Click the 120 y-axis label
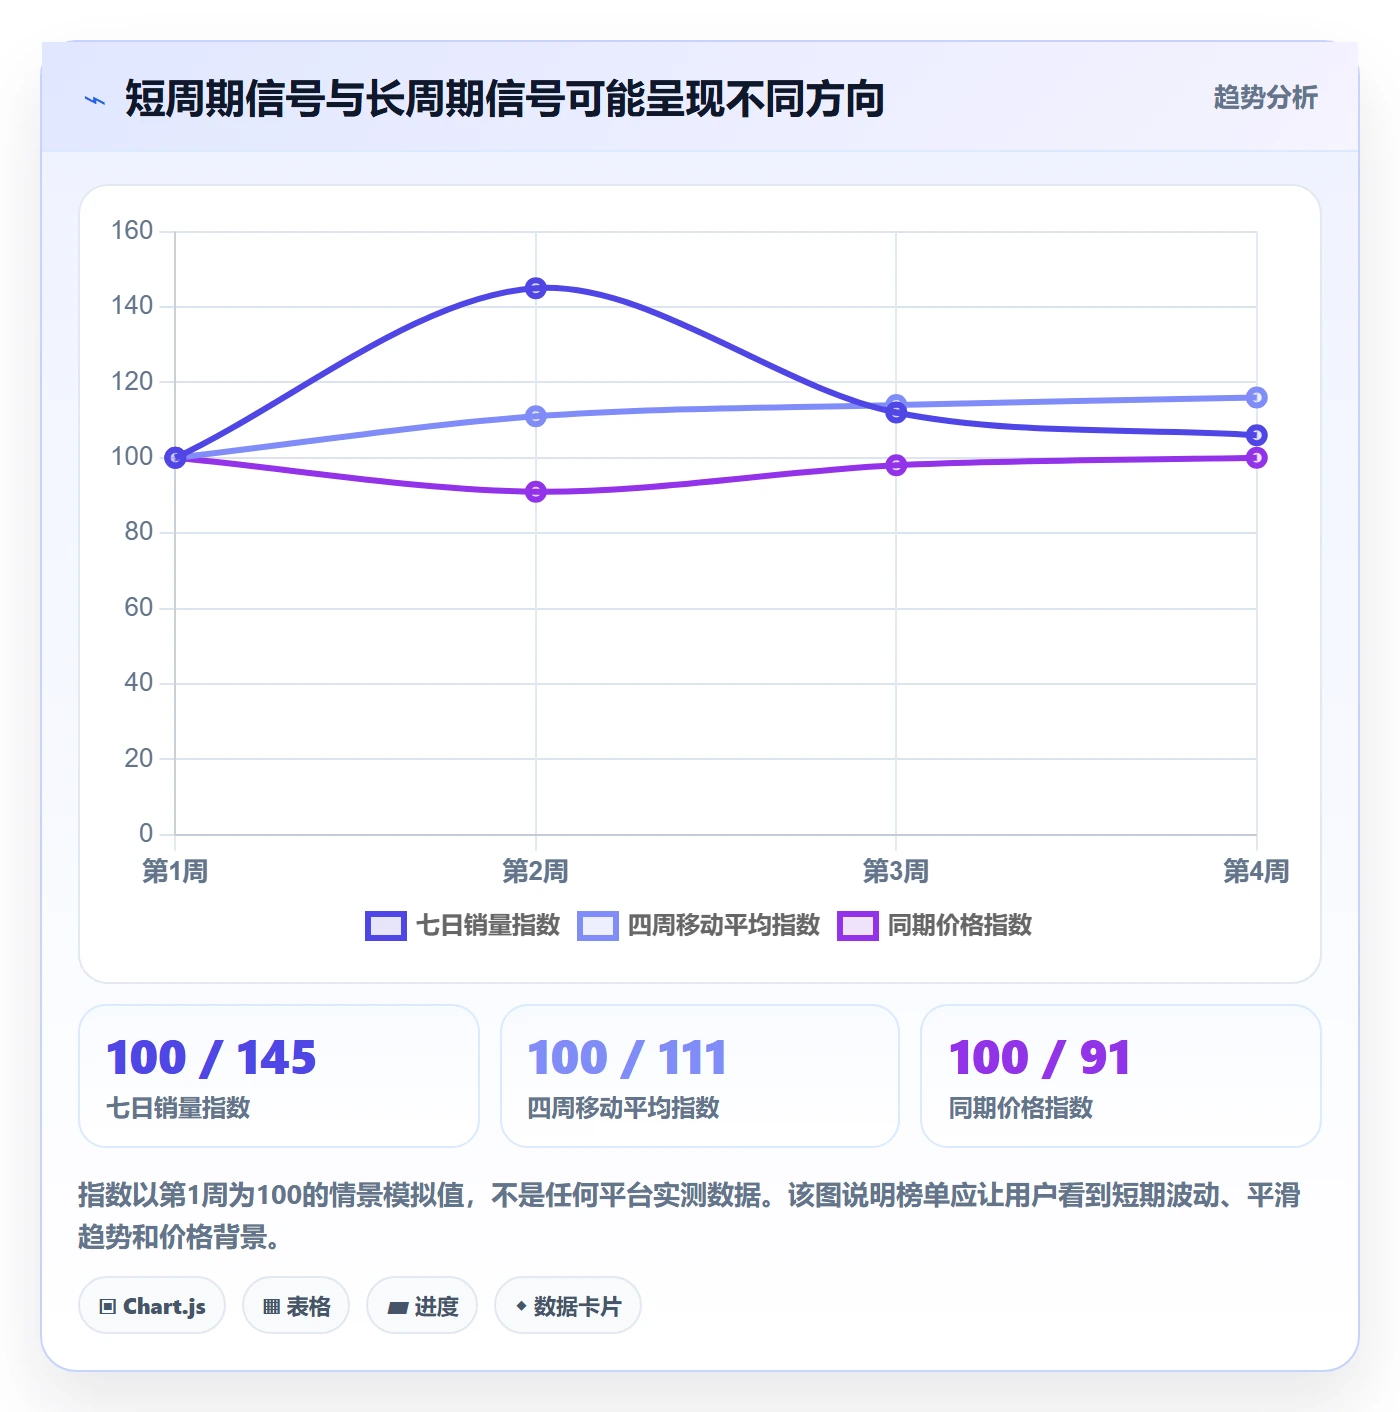 click(x=132, y=382)
